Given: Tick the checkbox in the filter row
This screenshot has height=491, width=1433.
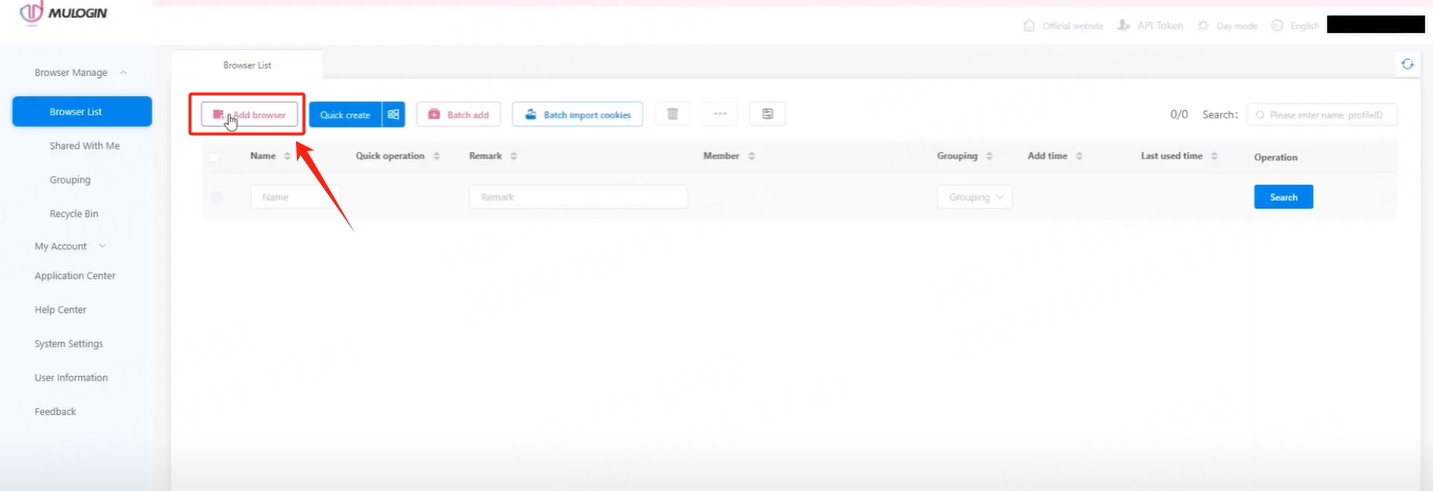Looking at the screenshot, I should (217, 198).
